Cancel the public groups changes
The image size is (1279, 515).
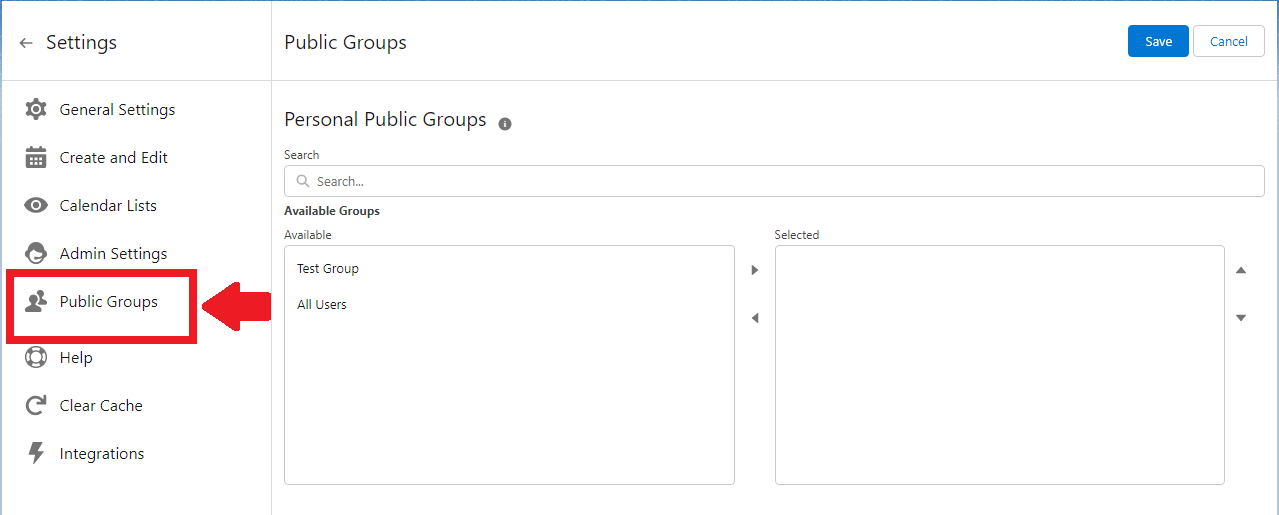1229,41
